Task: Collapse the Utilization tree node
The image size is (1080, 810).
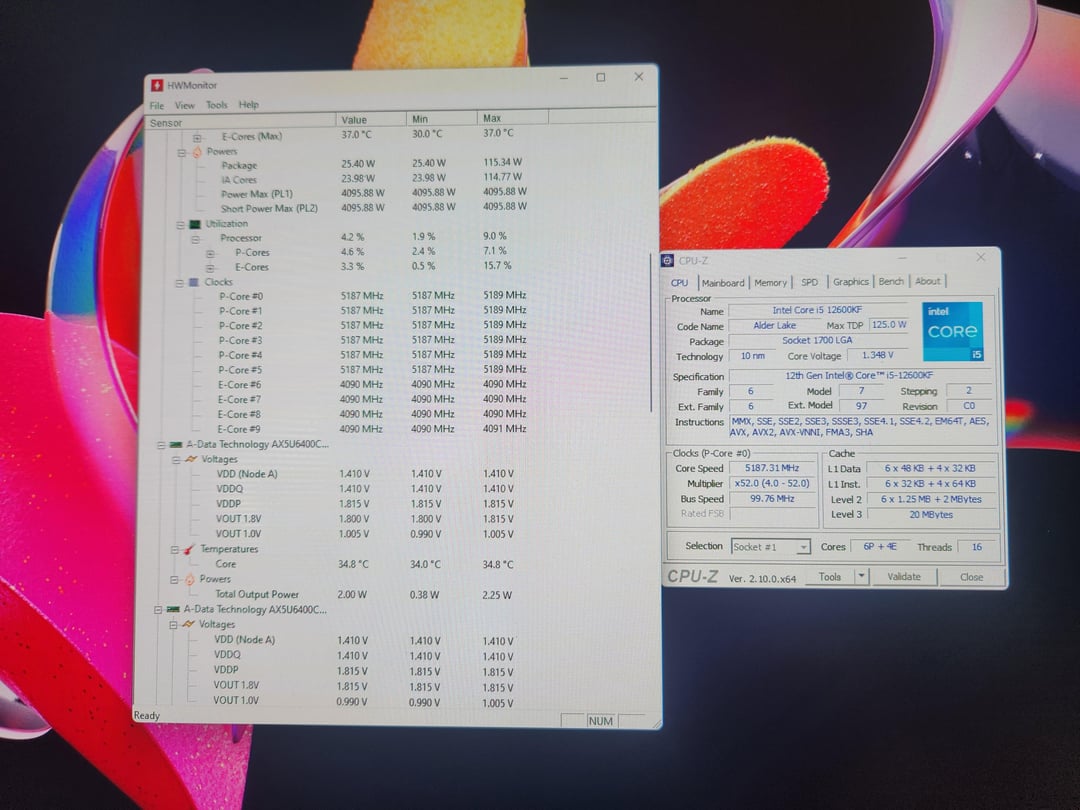Action: (180, 225)
